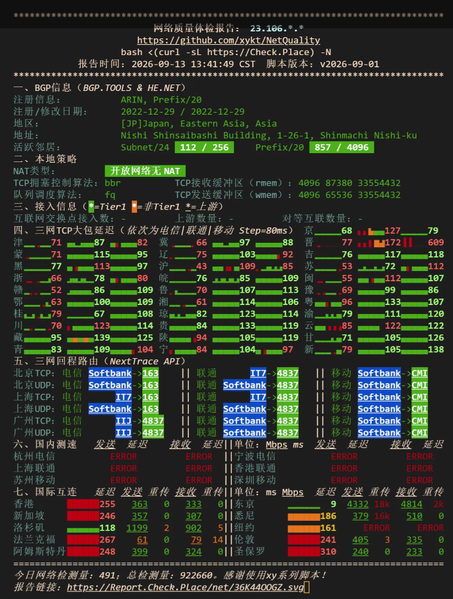The image size is (453, 599).
Task: Click the bash curl Check.Place command line
Action: point(226,52)
